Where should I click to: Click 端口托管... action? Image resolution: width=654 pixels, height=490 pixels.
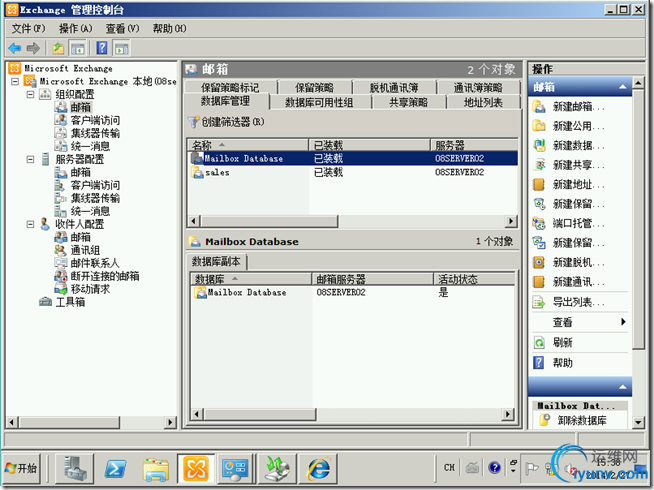569,224
